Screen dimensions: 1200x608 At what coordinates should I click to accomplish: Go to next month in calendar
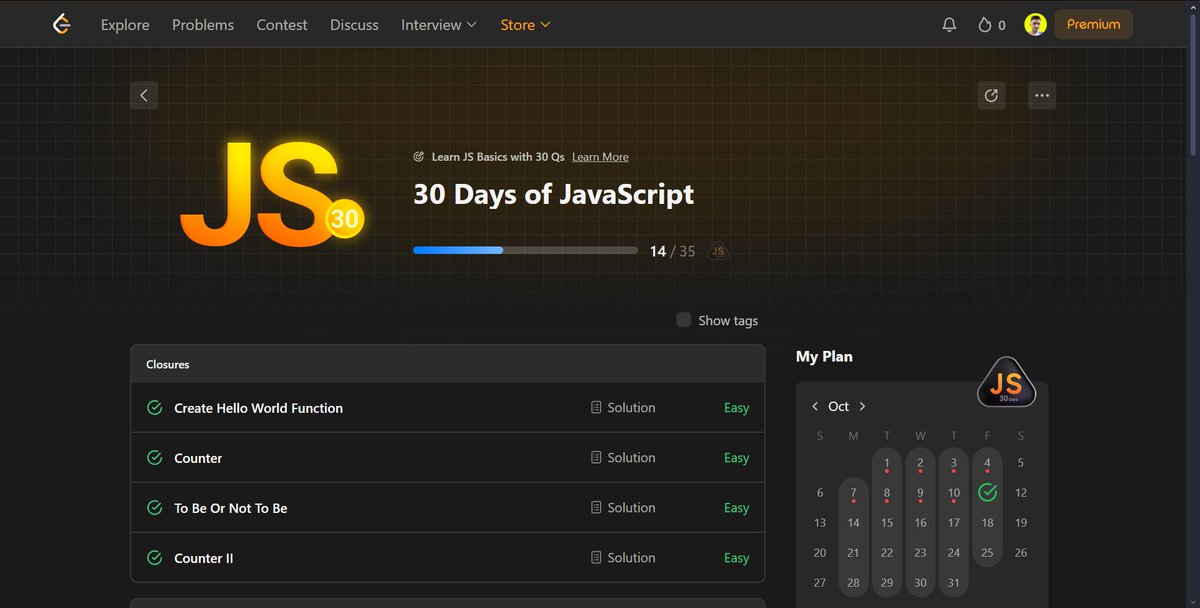862,406
